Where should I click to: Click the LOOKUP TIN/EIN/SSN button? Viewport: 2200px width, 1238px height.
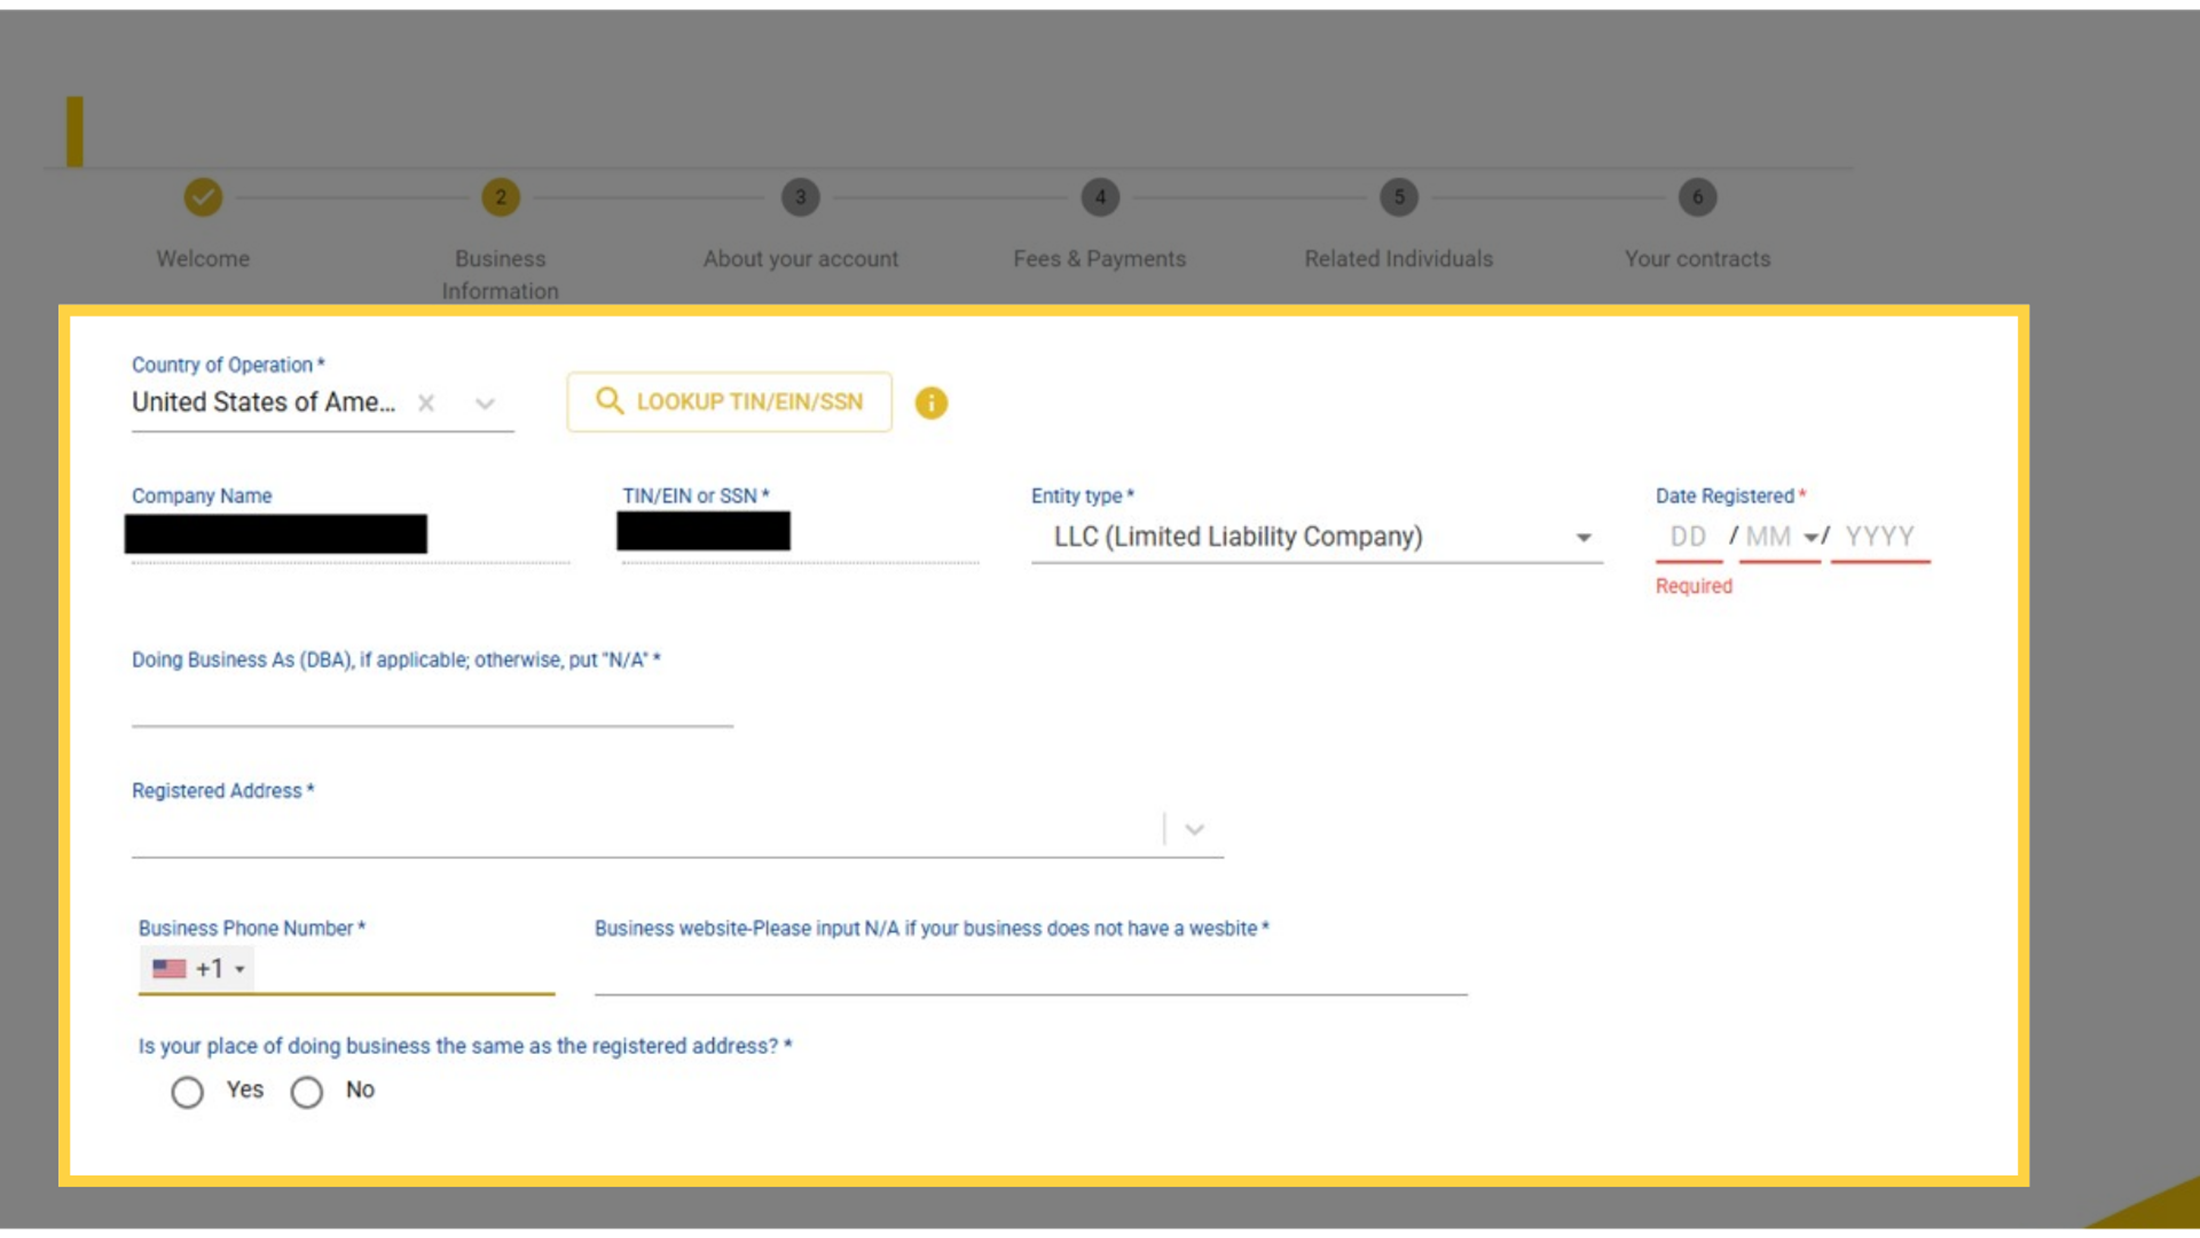[x=729, y=402]
